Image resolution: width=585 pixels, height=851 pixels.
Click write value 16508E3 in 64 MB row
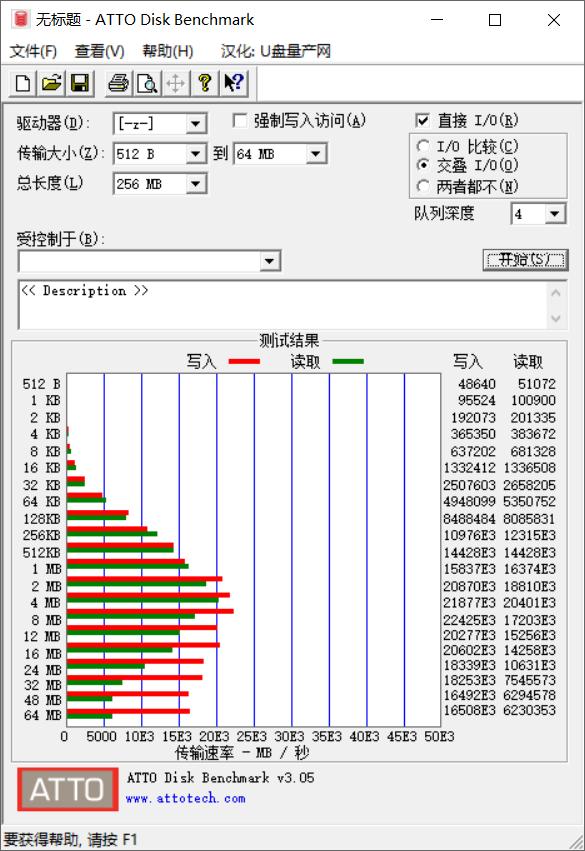click(469, 710)
